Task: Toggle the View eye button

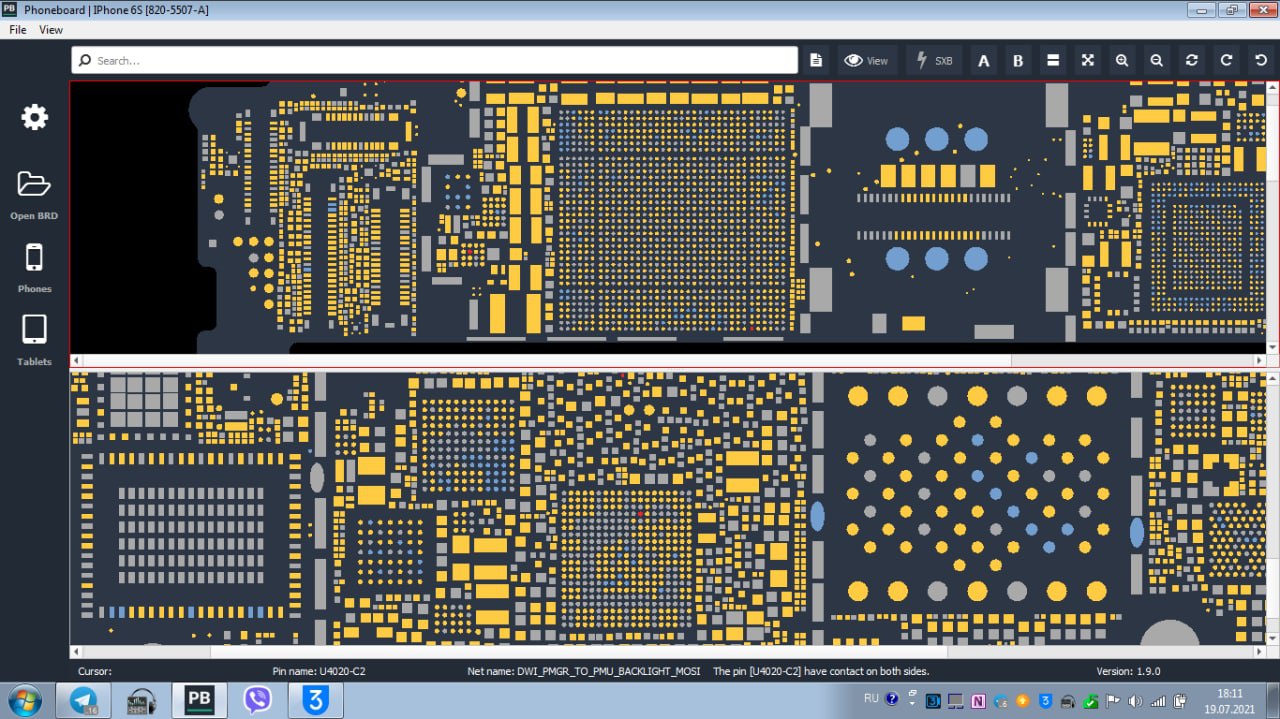Action: point(866,60)
